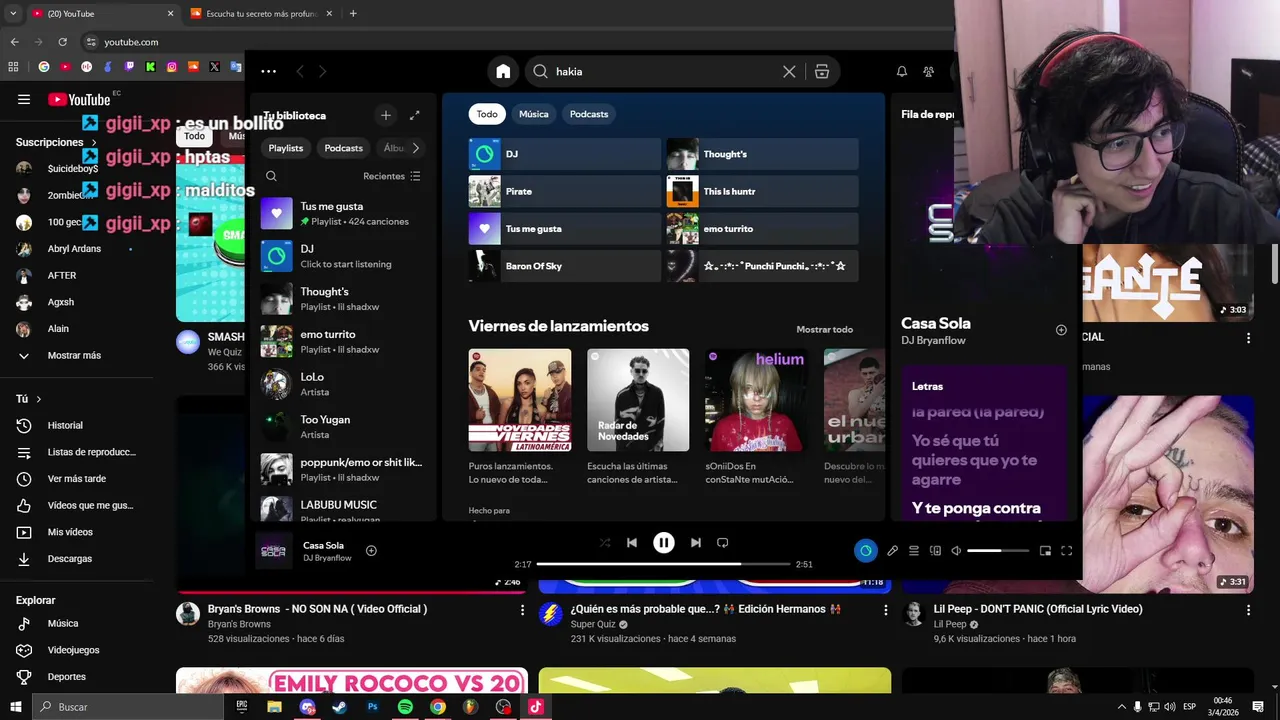Open Spotify miniplayer
Image resolution: width=1280 pixels, height=720 pixels.
(1045, 550)
